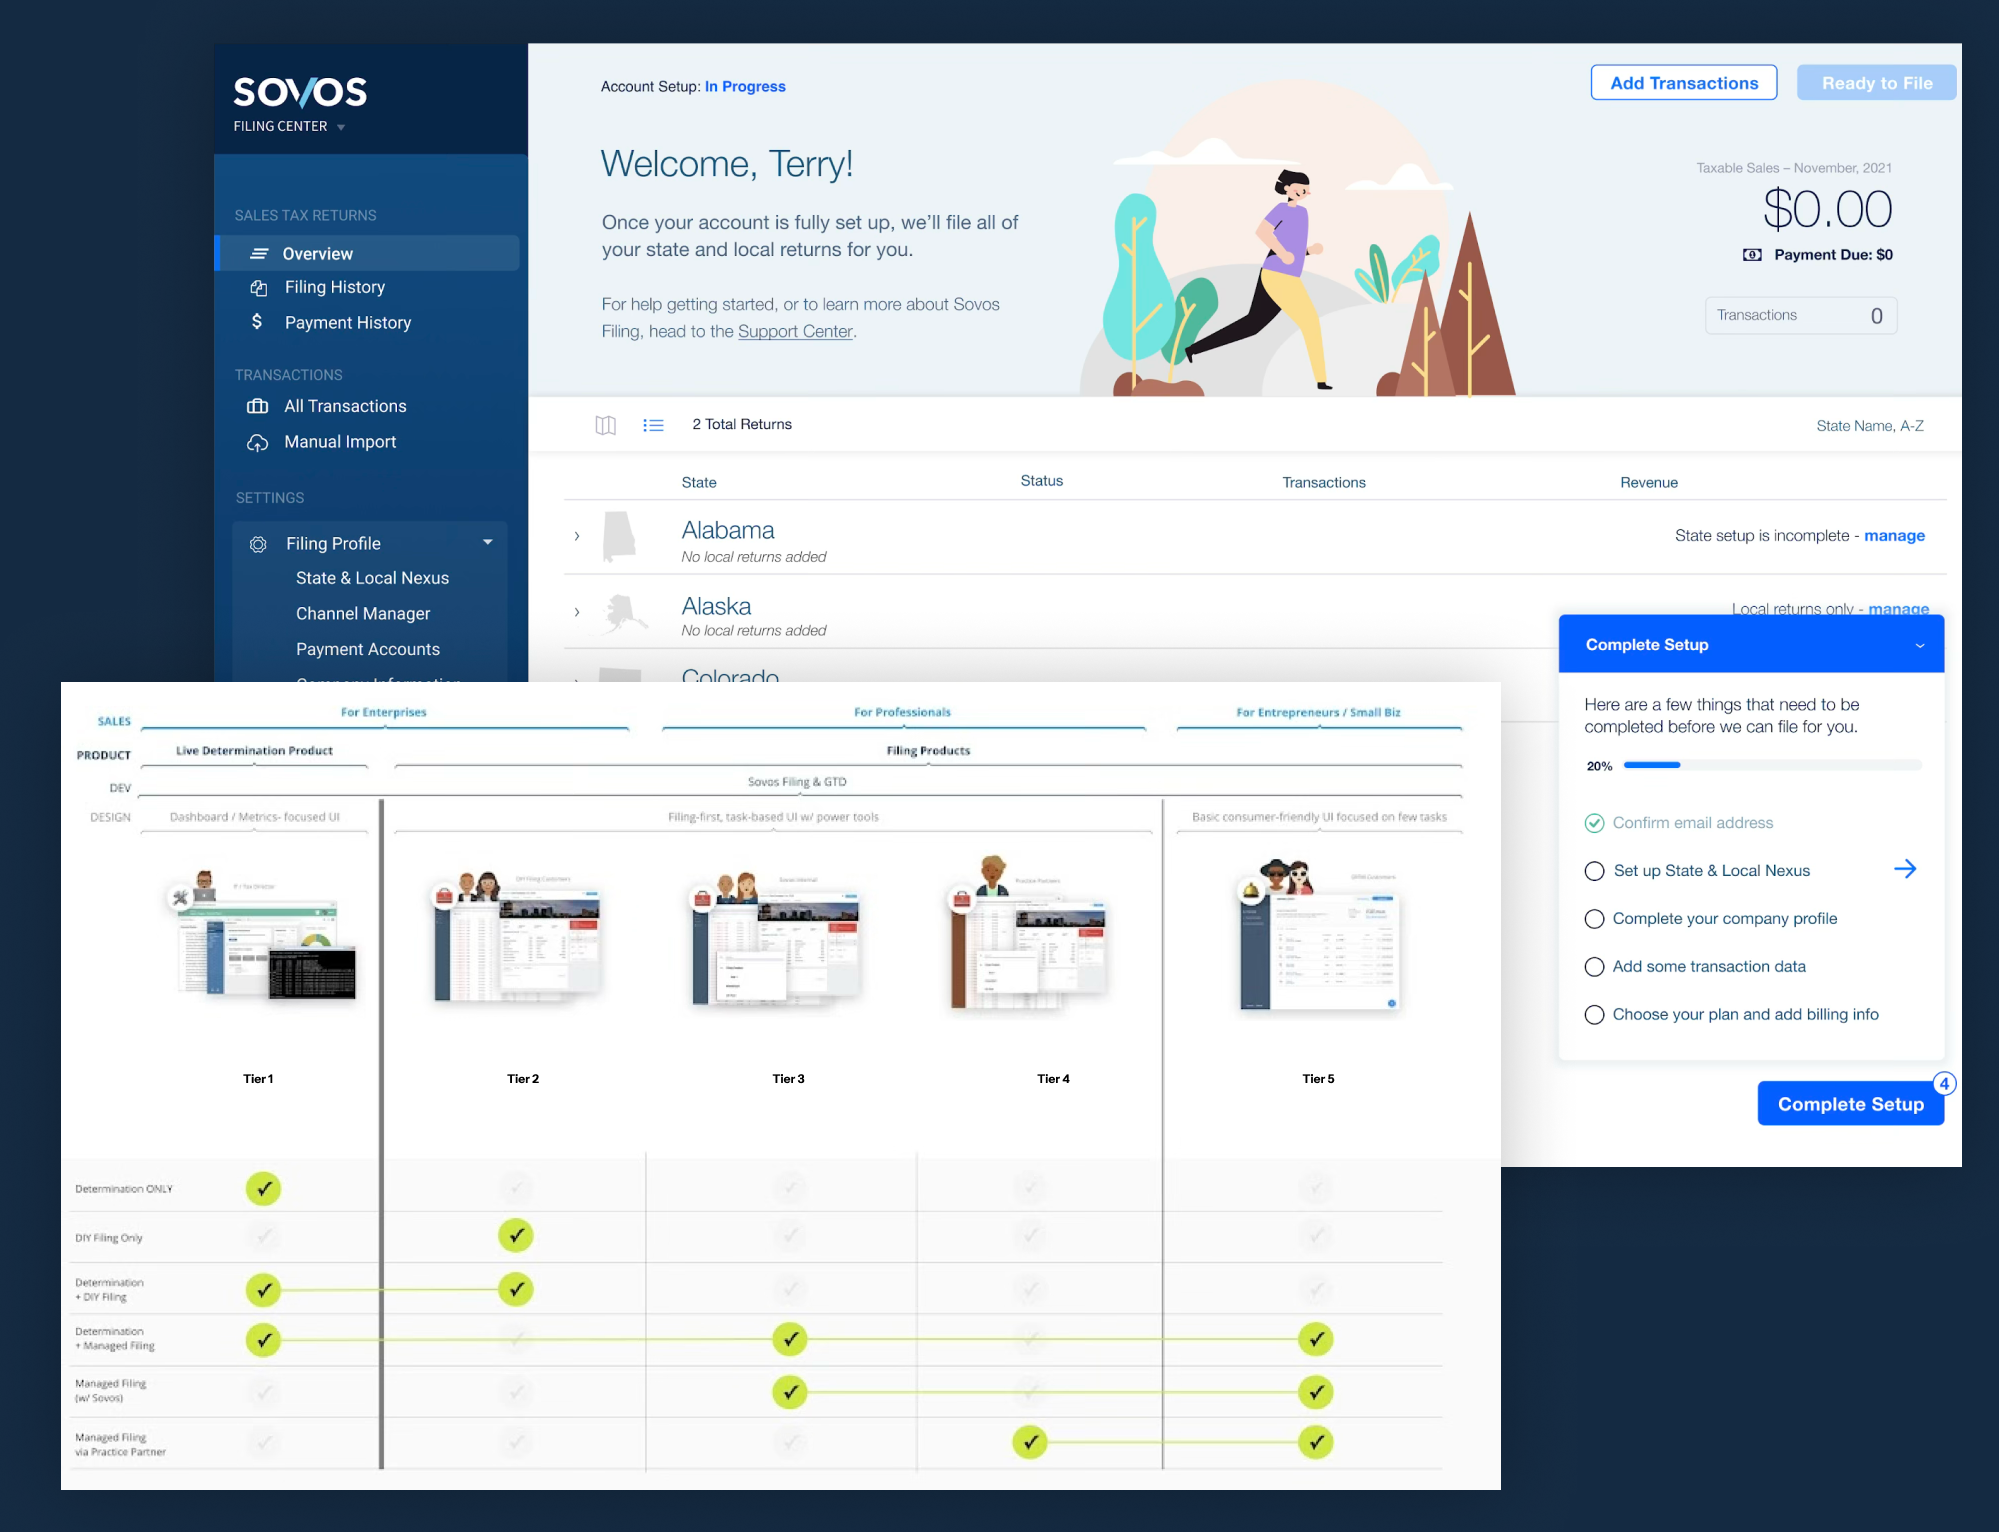Open the Alabama state name
Screen dimensions: 1999x1532
(728, 530)
